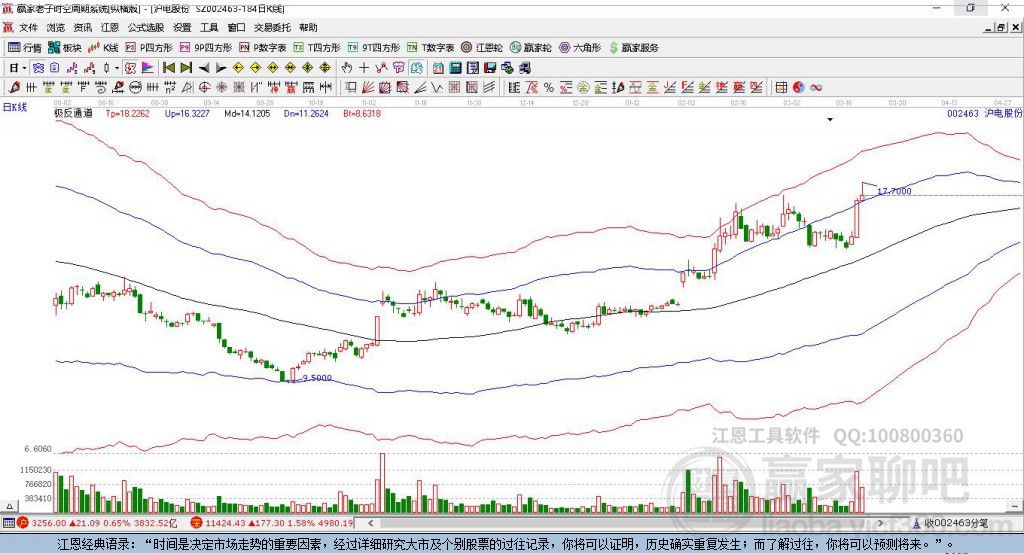
Task: Open the 交易委托 menu
Action: 272,27
